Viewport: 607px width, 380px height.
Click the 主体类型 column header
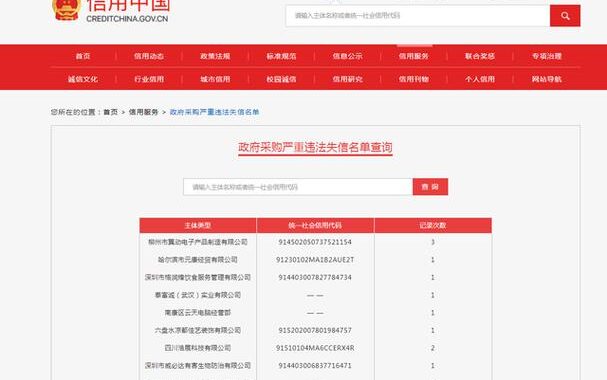pos(198,225)
